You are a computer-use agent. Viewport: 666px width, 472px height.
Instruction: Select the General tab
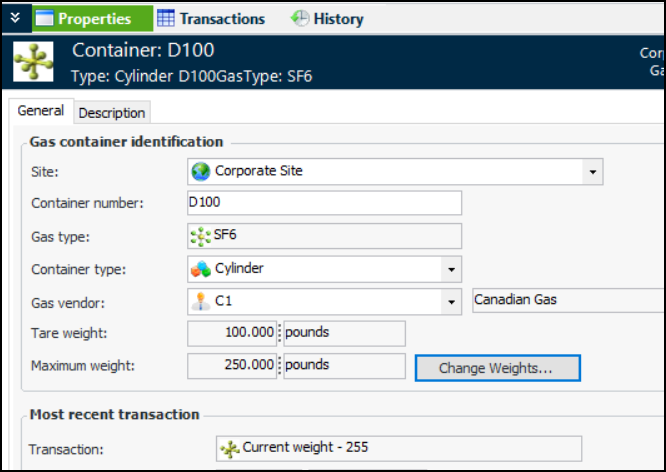41,112
